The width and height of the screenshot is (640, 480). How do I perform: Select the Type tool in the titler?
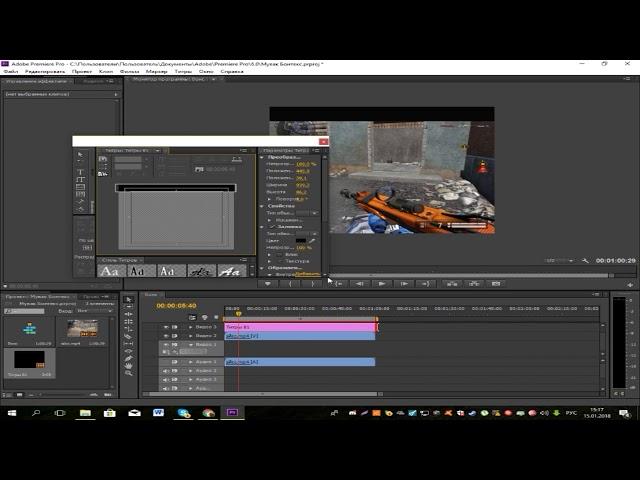pos(80,172)
